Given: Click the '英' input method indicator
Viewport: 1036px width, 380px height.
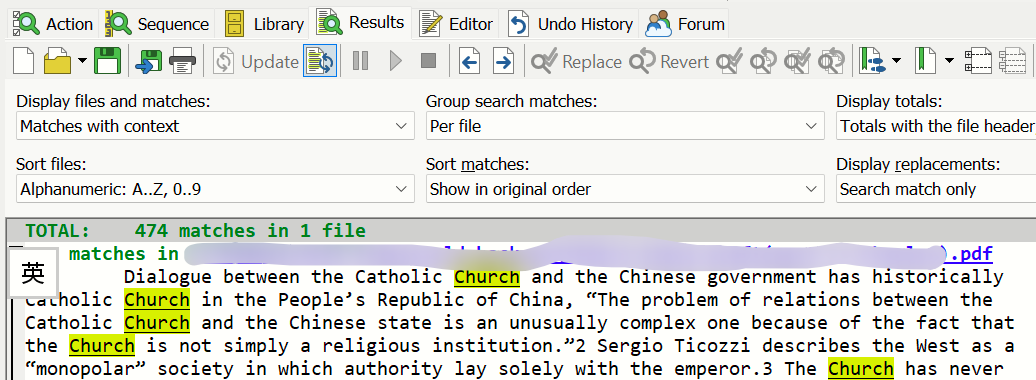Looking at the screenshot, I should click(32, 272).
